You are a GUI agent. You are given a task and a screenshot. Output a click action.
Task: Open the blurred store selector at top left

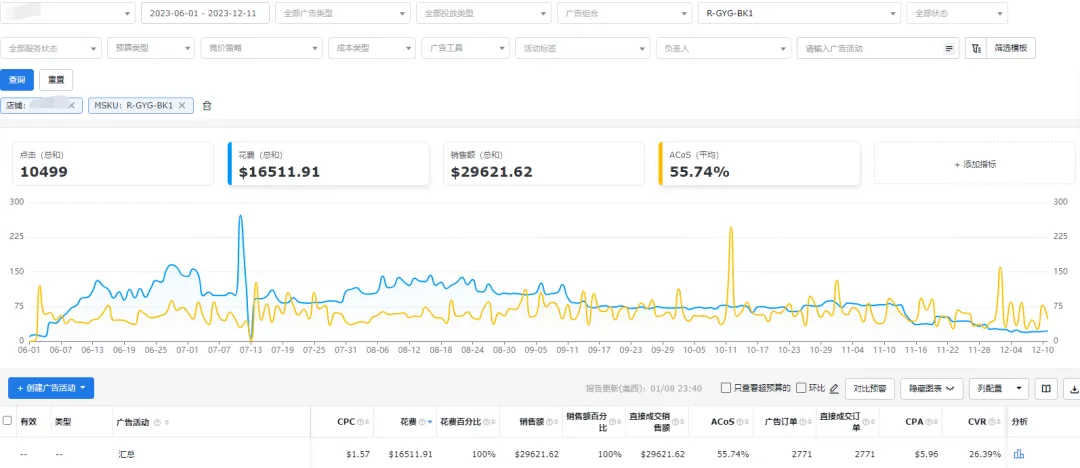[68, 13]
